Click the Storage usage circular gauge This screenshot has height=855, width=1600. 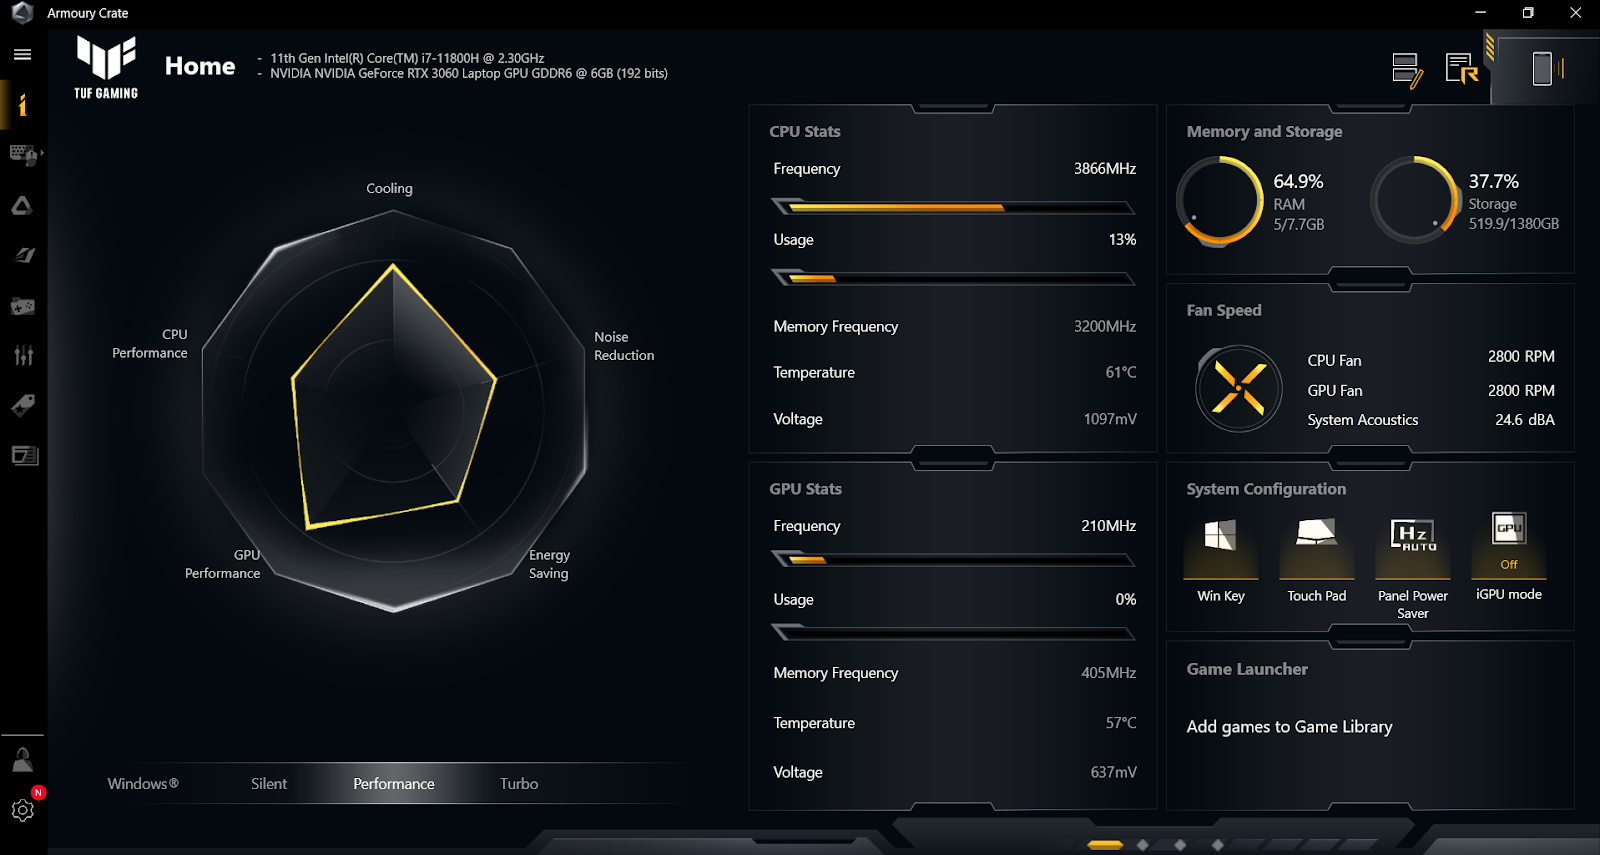point(1414,200)
